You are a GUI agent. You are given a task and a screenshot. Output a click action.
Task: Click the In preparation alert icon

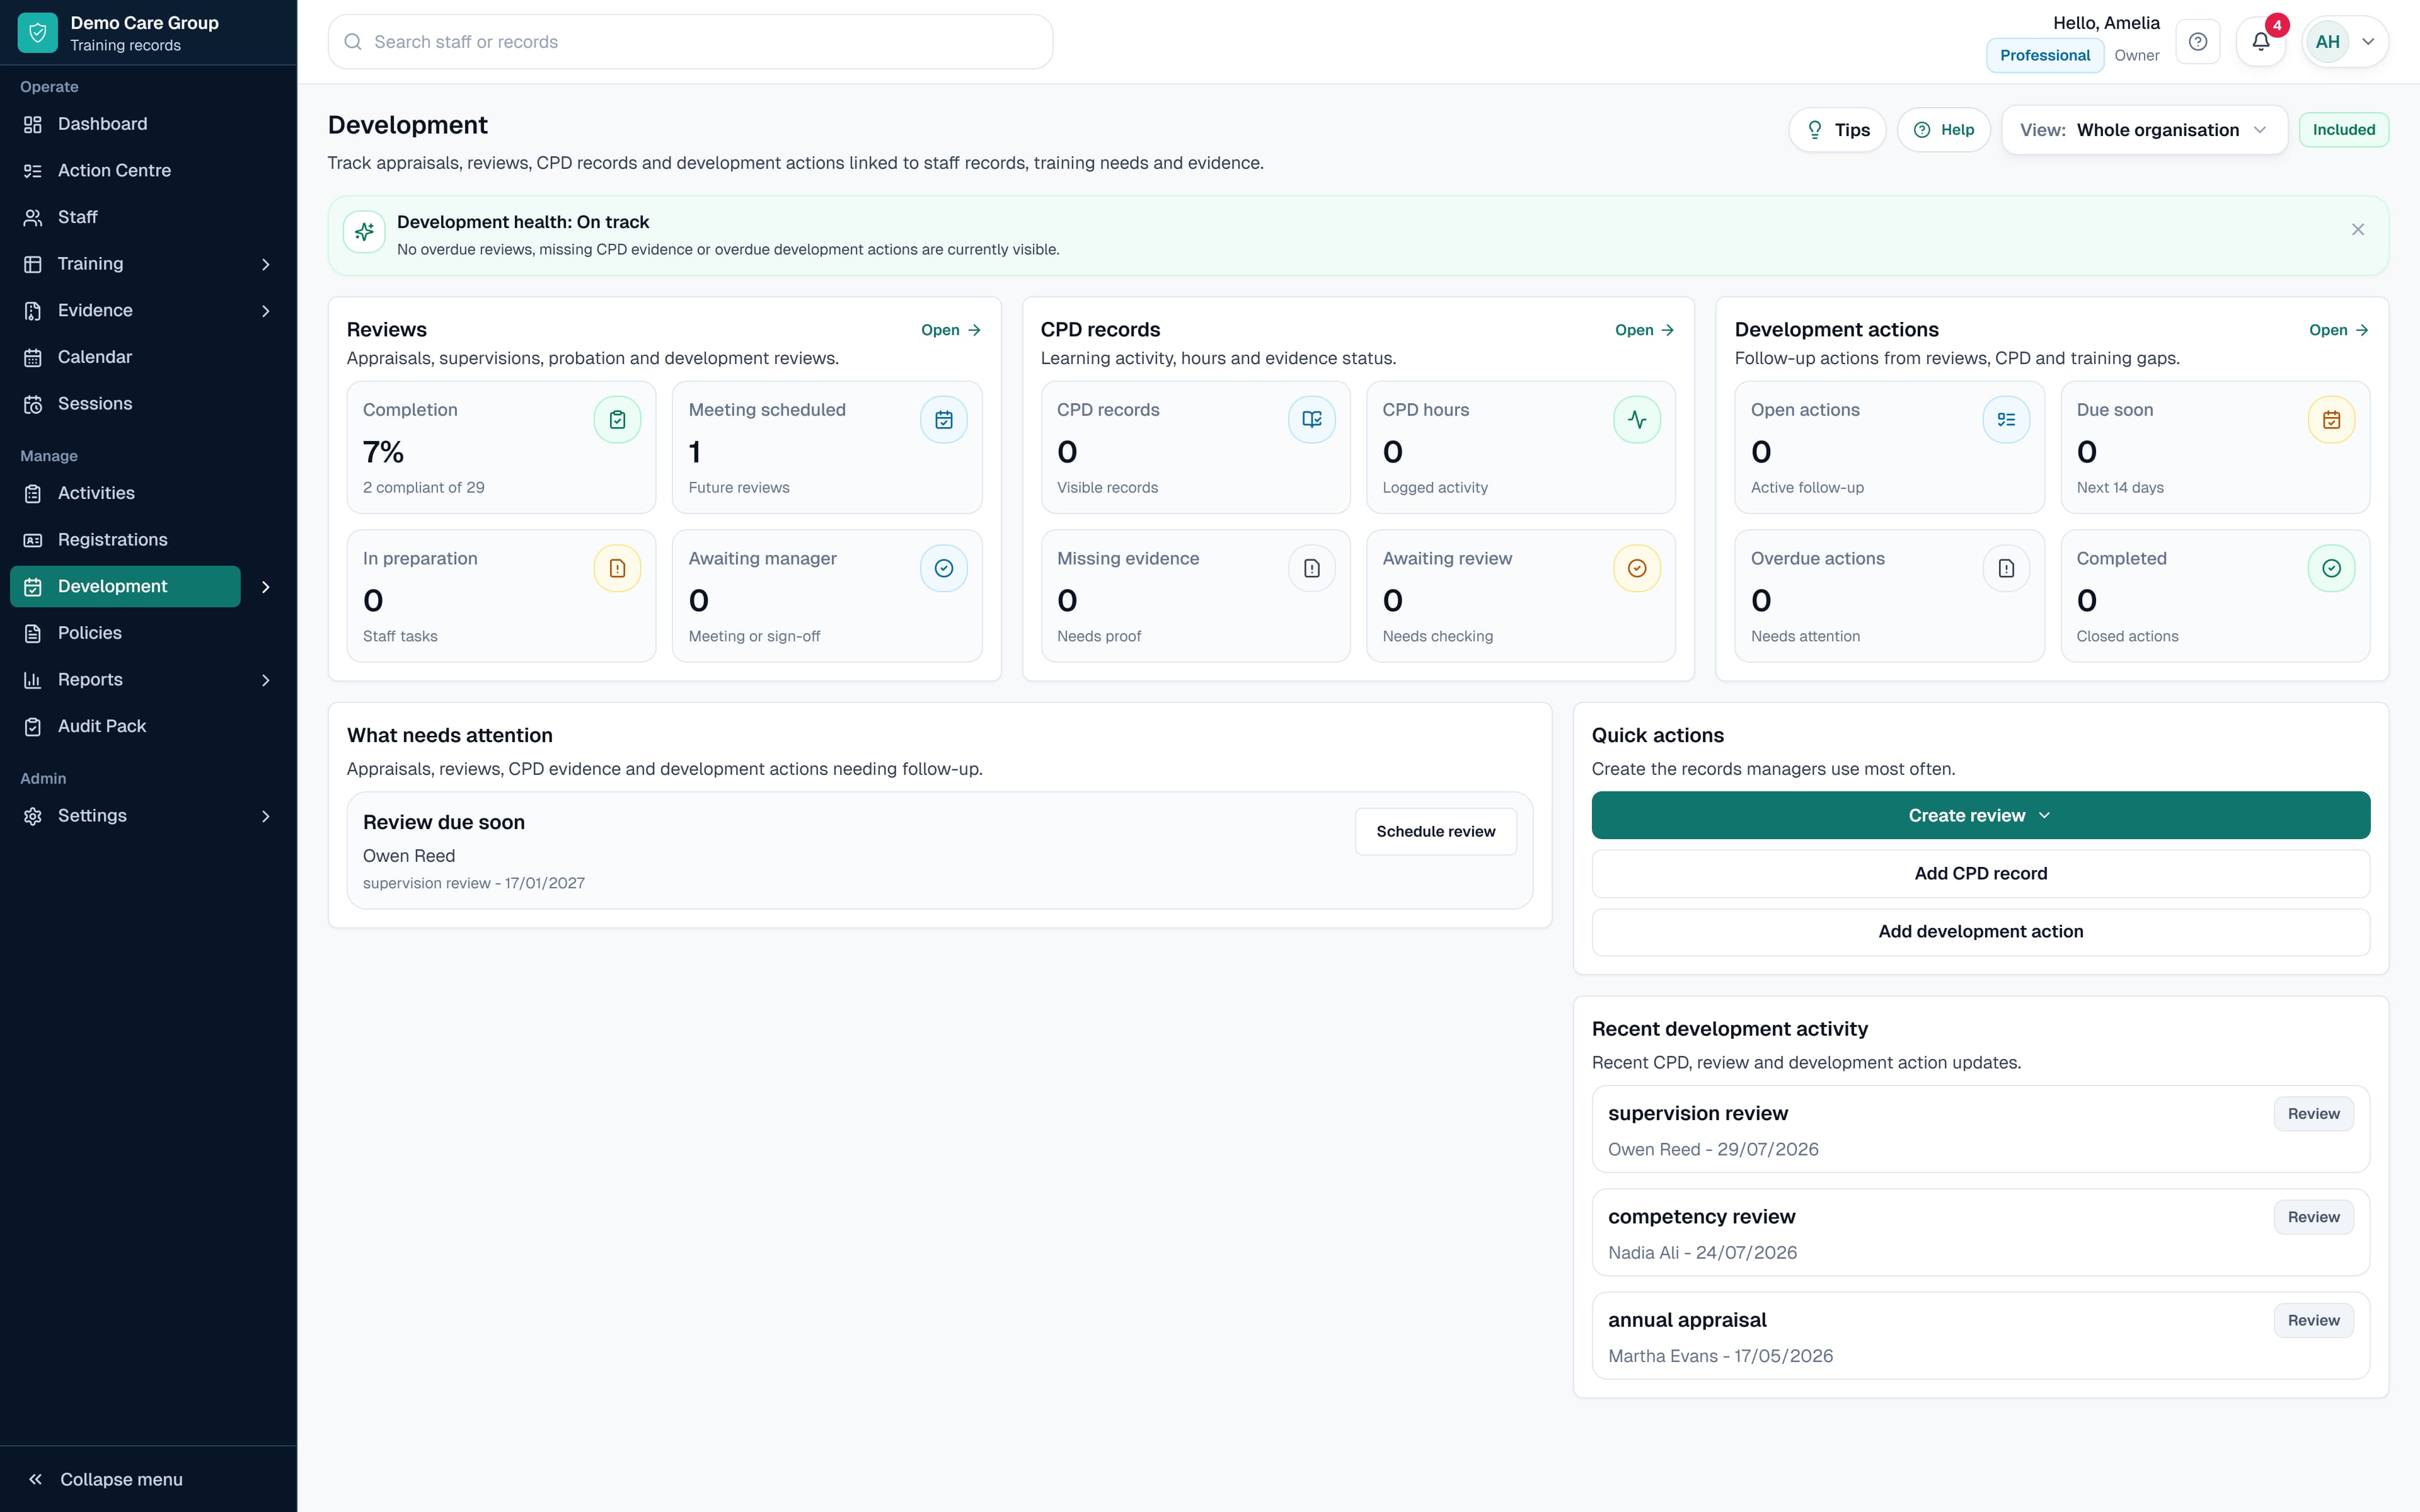pyautogui.click(x=617, y=568)
